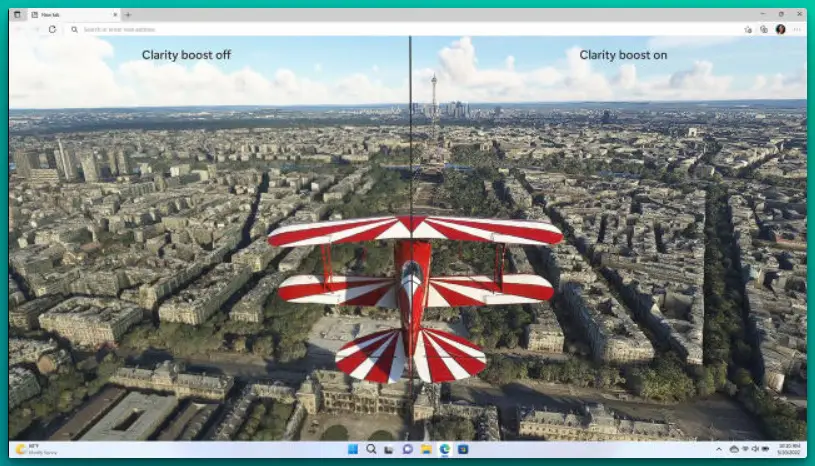Screen dimensions: 815x466
Task: Minimize the Edge browser window
Action: pos(763,15)
